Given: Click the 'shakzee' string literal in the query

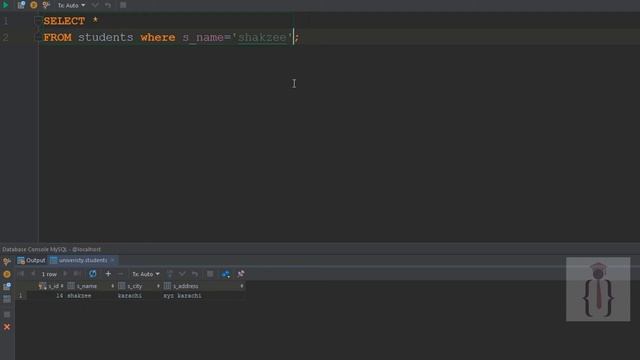Looking at the screenshot, I should pyautogui.click(x=262, y=38).
